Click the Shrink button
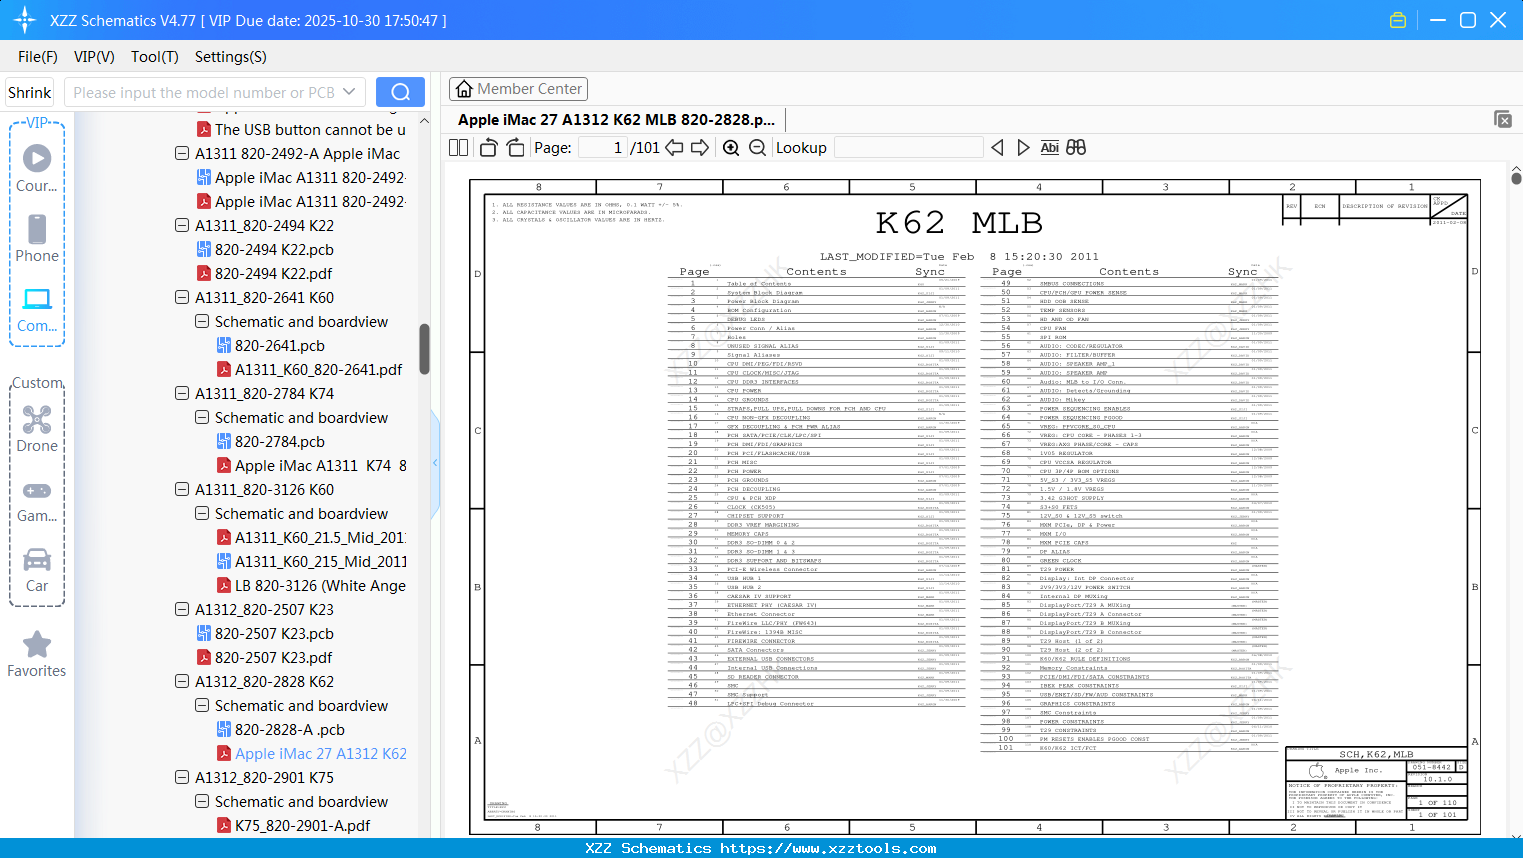Screen dimensions: 1523x858 [x=30, y=92]
